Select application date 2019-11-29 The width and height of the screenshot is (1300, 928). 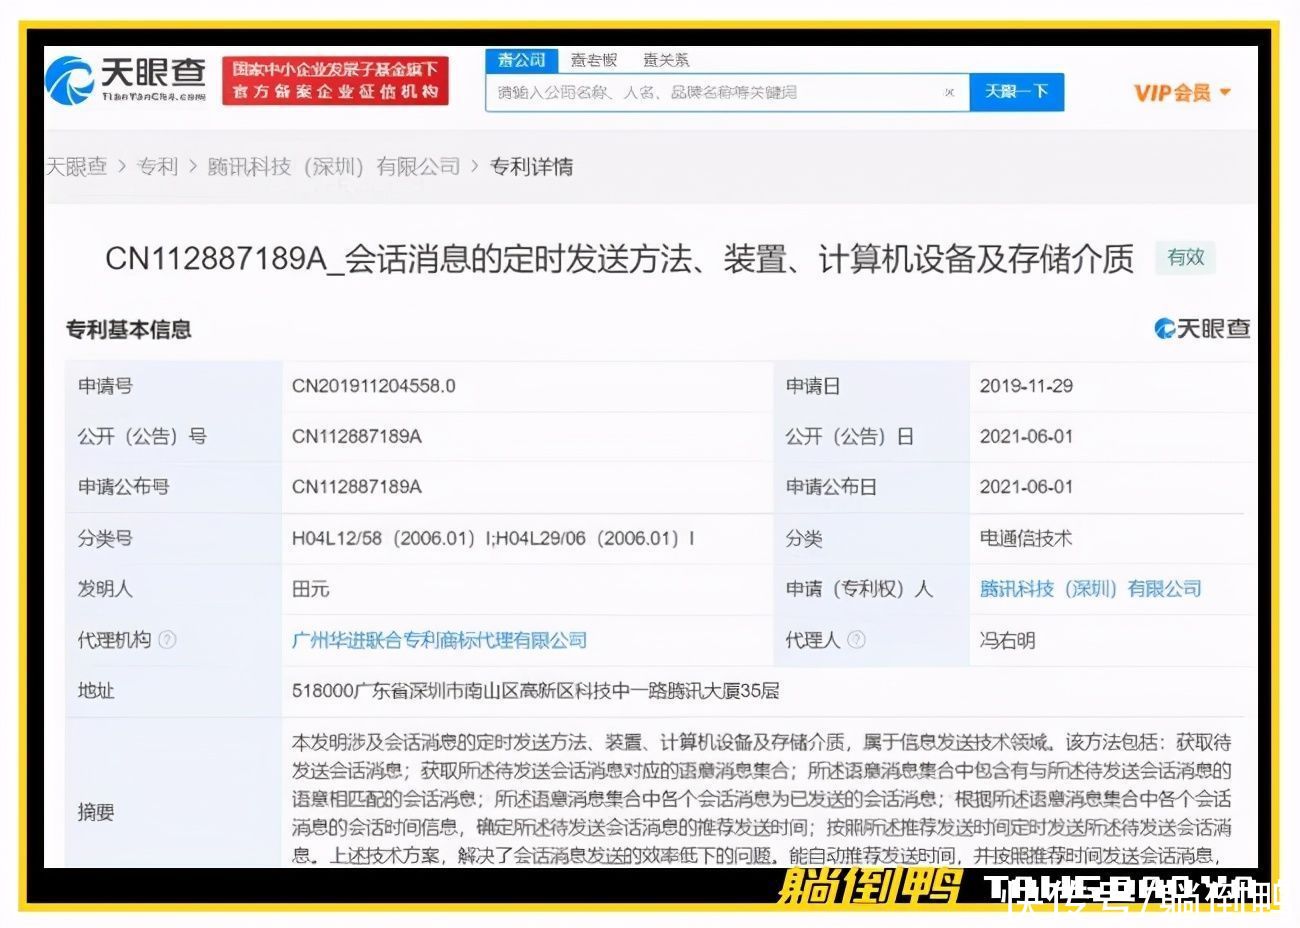pyautogui.click(x=1026, y=386)
